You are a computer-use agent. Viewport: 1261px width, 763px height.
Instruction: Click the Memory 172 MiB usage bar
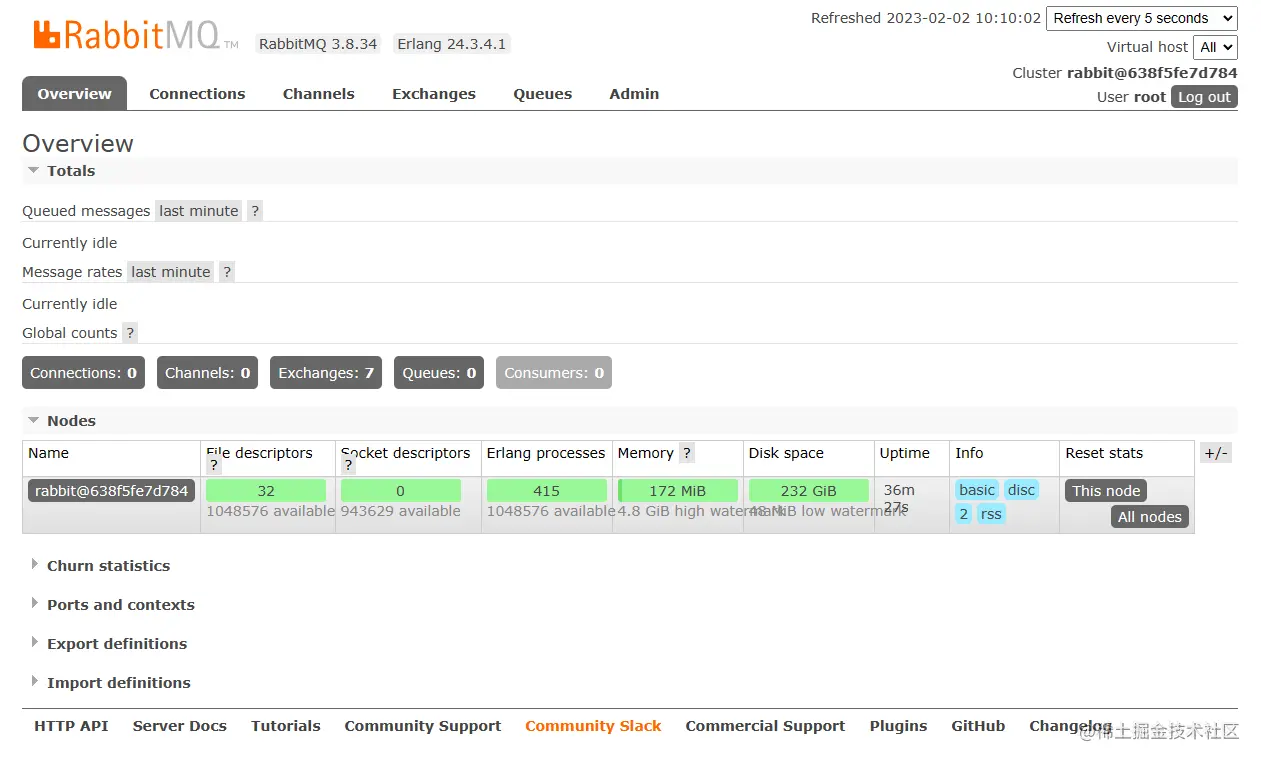678,491
